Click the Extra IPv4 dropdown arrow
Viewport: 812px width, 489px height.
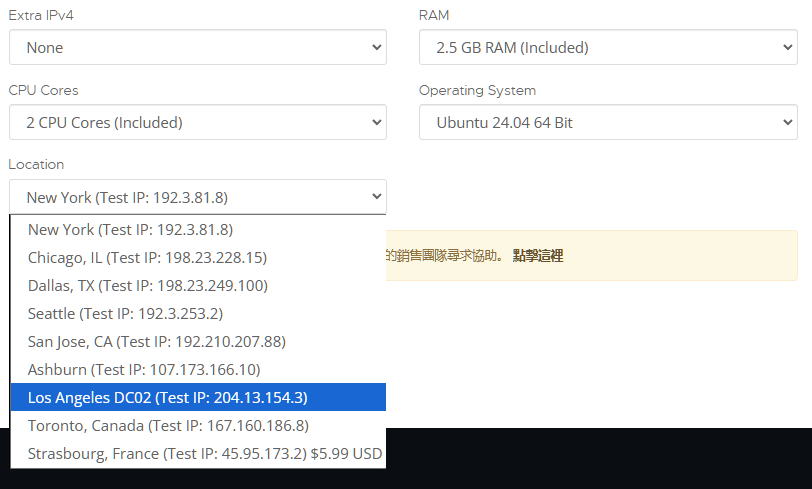coord(376,47)
